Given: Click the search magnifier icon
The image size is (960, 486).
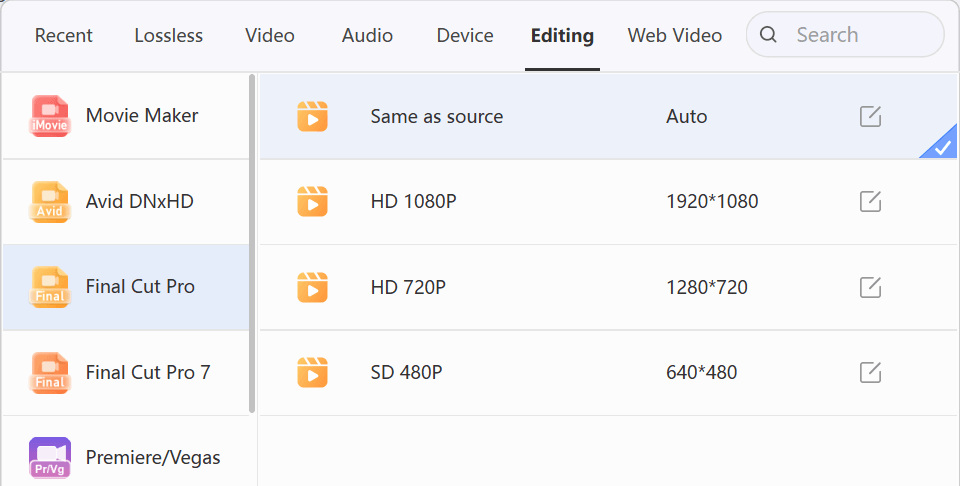Looking at the screenshot, I should (x=768, y=35).
